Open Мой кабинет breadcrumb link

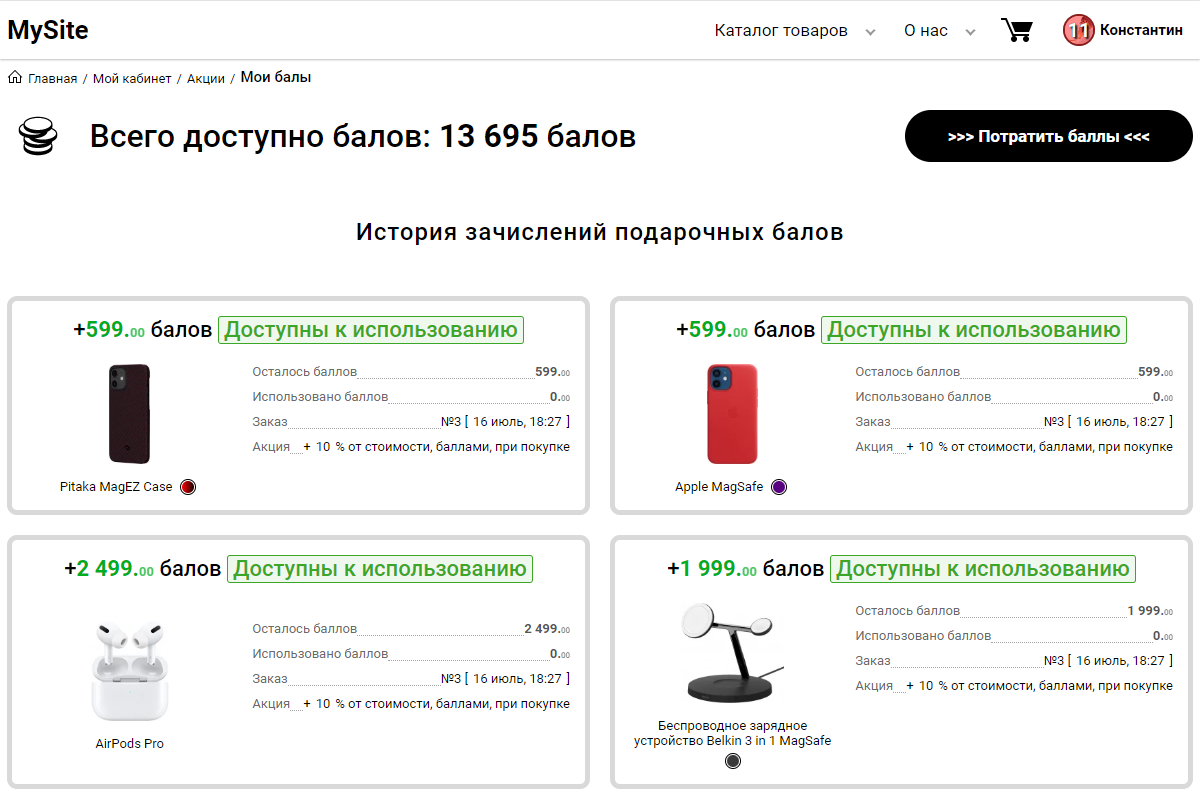(x=132, y=78)
